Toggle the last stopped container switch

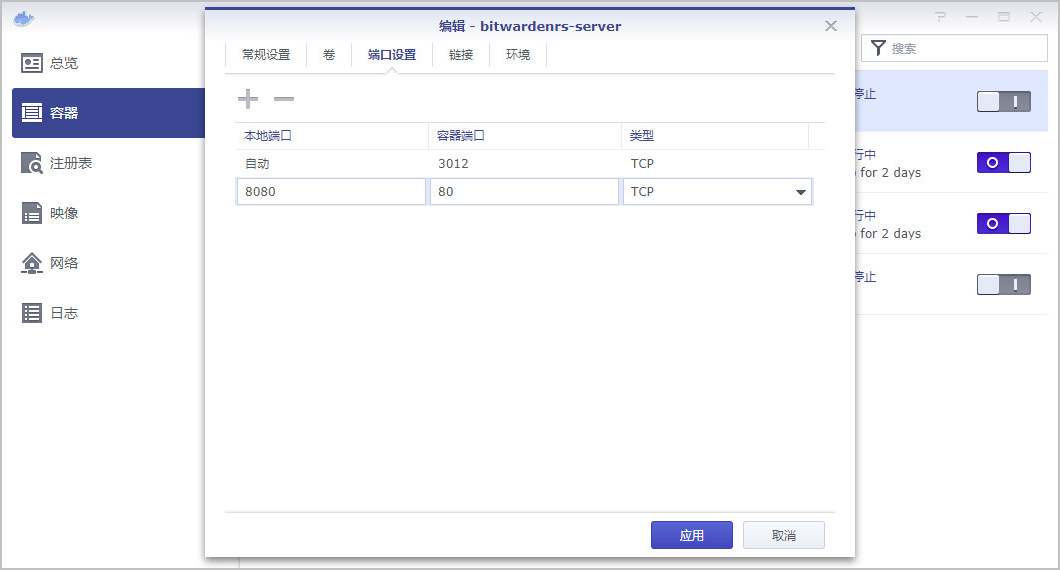coord(1003,285)
